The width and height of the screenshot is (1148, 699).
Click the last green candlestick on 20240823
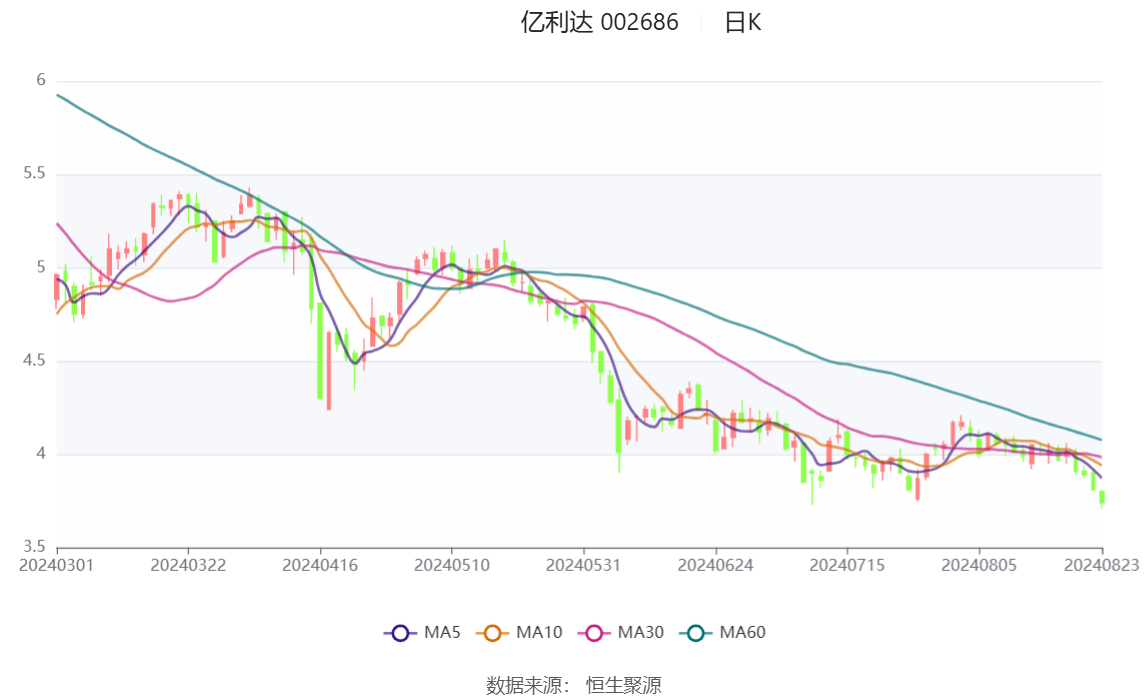(1102, 498)
